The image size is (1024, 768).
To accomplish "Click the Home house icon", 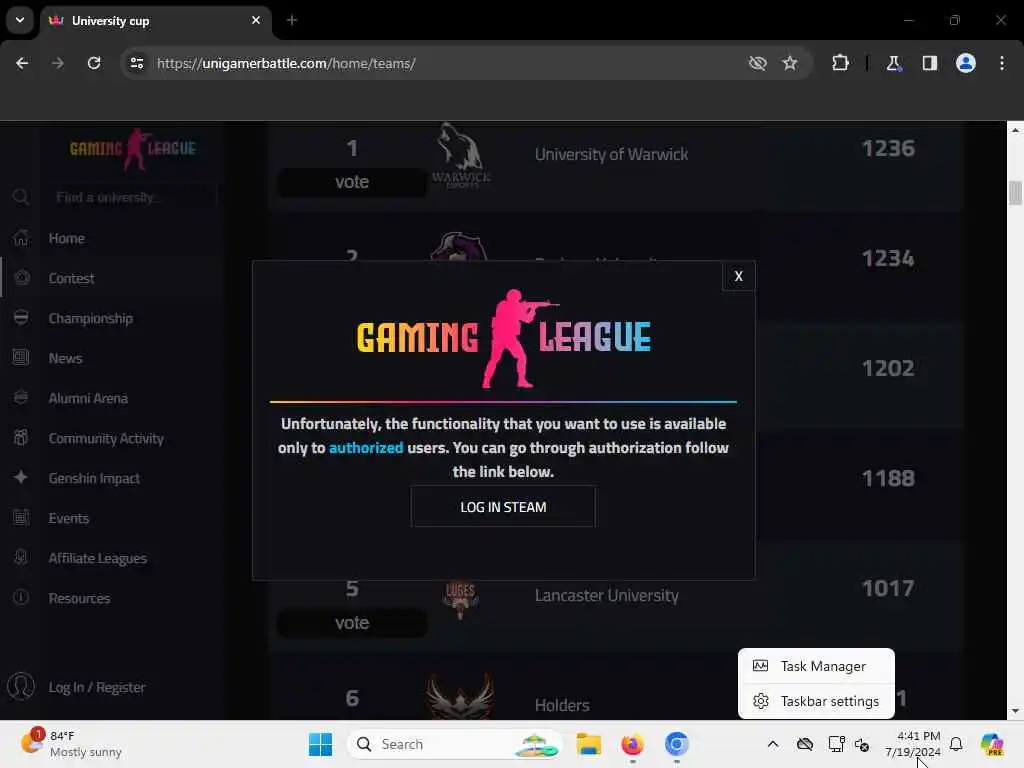I will click(21, 238).
